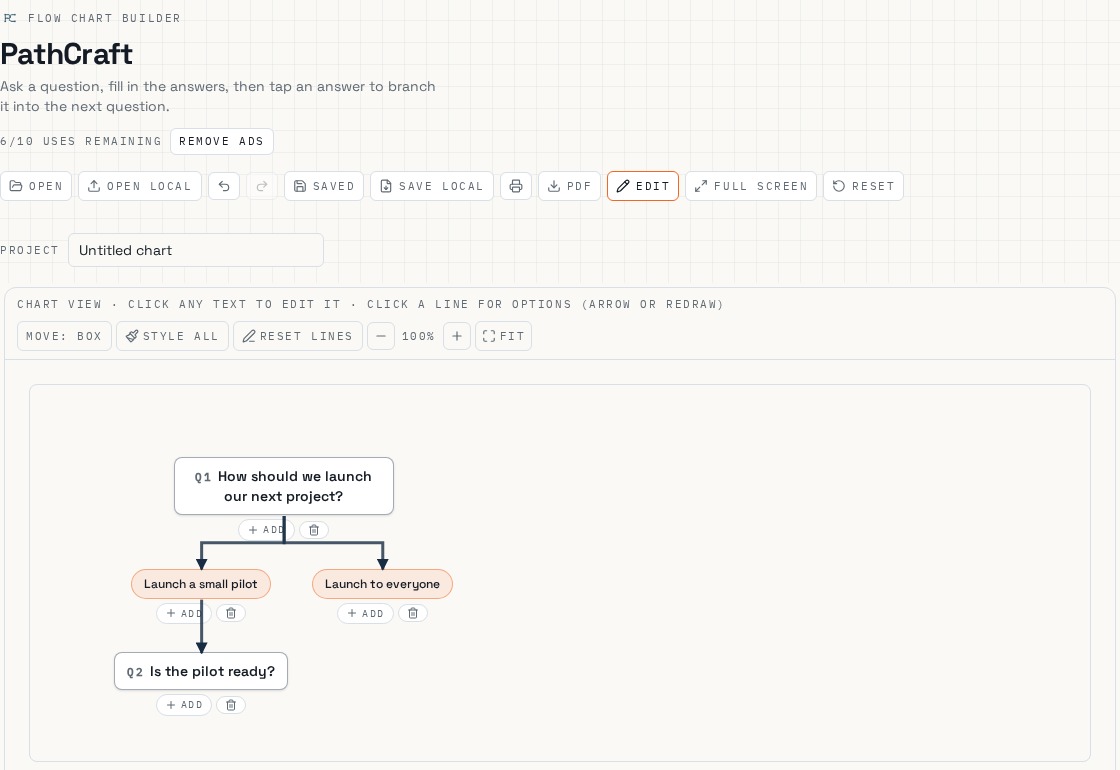Click the arrow line into 'Launch to everyone'
Screen dimensions: 1120x770
pyautogui.click(x=383, y=556)
